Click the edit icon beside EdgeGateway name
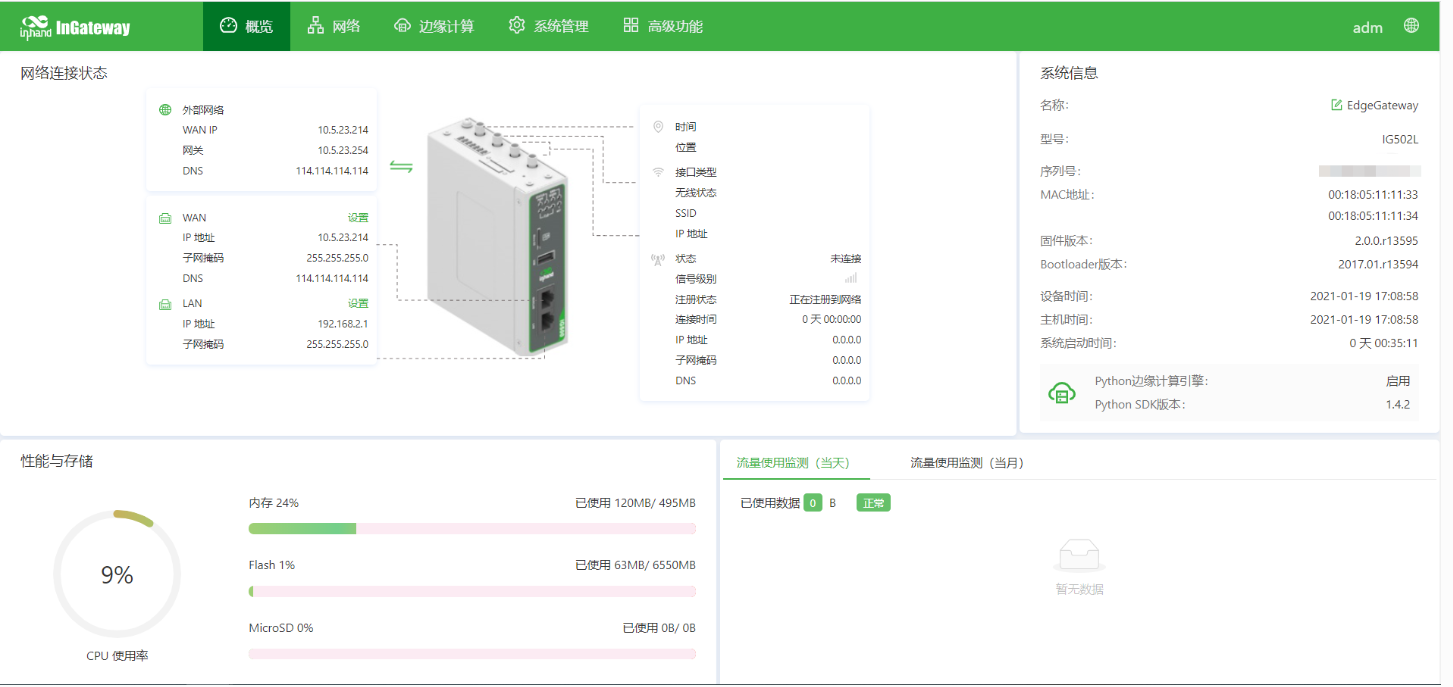Viewport: 1453px width, 687px height. pos(1336,105)
